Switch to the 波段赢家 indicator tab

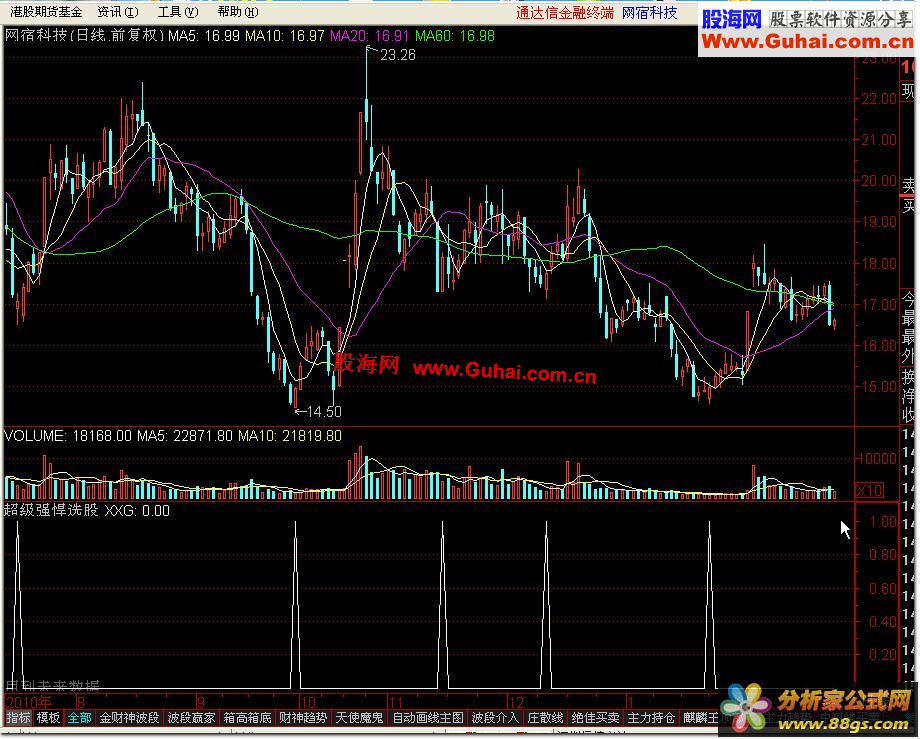pyautogui.click(x=191, y=718)
